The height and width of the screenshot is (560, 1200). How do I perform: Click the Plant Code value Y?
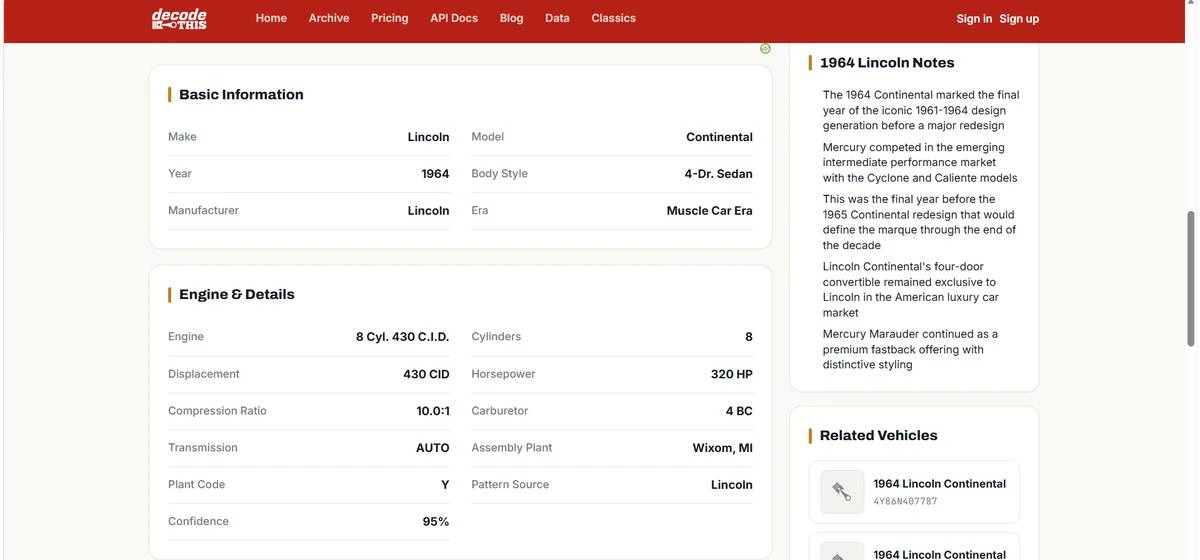point(445,485)
